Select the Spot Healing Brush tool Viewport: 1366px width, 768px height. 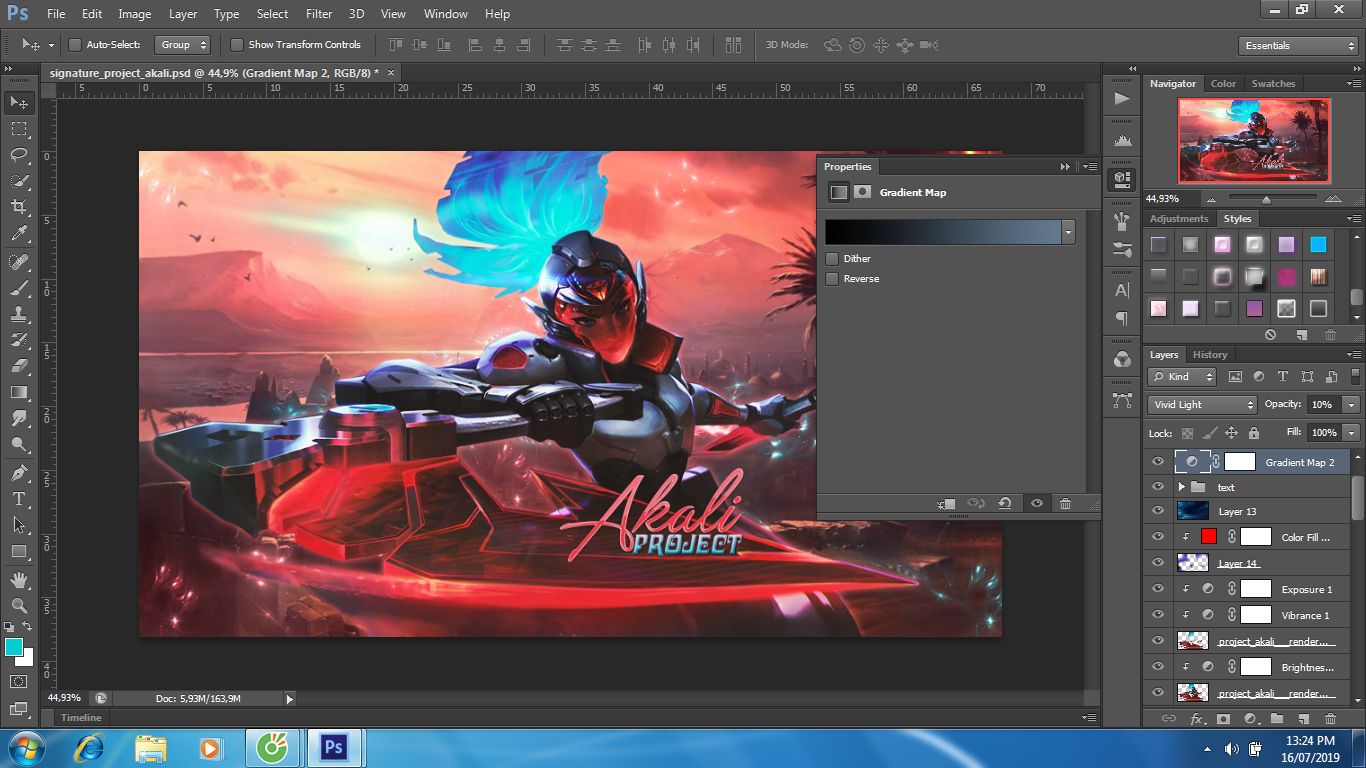click(x=19, y=262)
